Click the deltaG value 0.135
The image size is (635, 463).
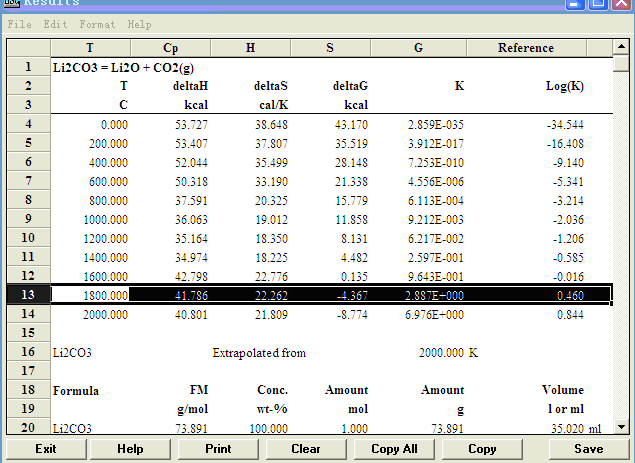click(354, 277)
